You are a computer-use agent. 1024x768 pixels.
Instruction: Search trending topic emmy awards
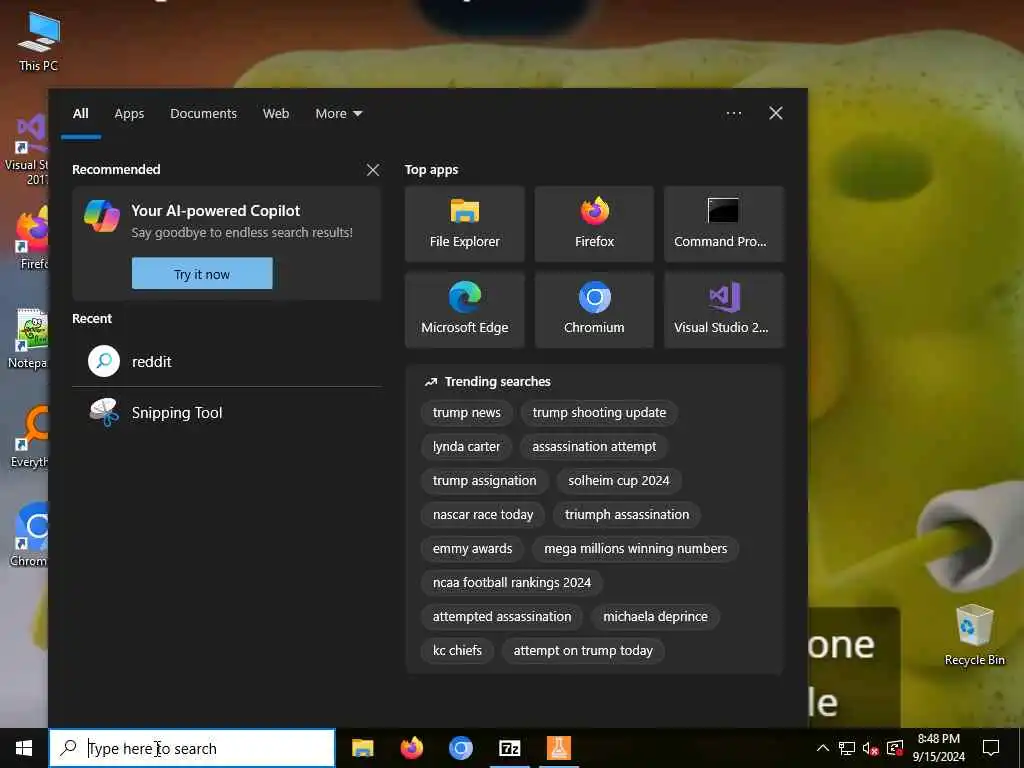[472, 549]
